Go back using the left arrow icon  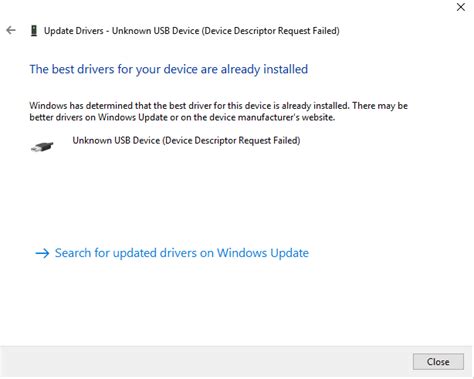tap(11, 30)
